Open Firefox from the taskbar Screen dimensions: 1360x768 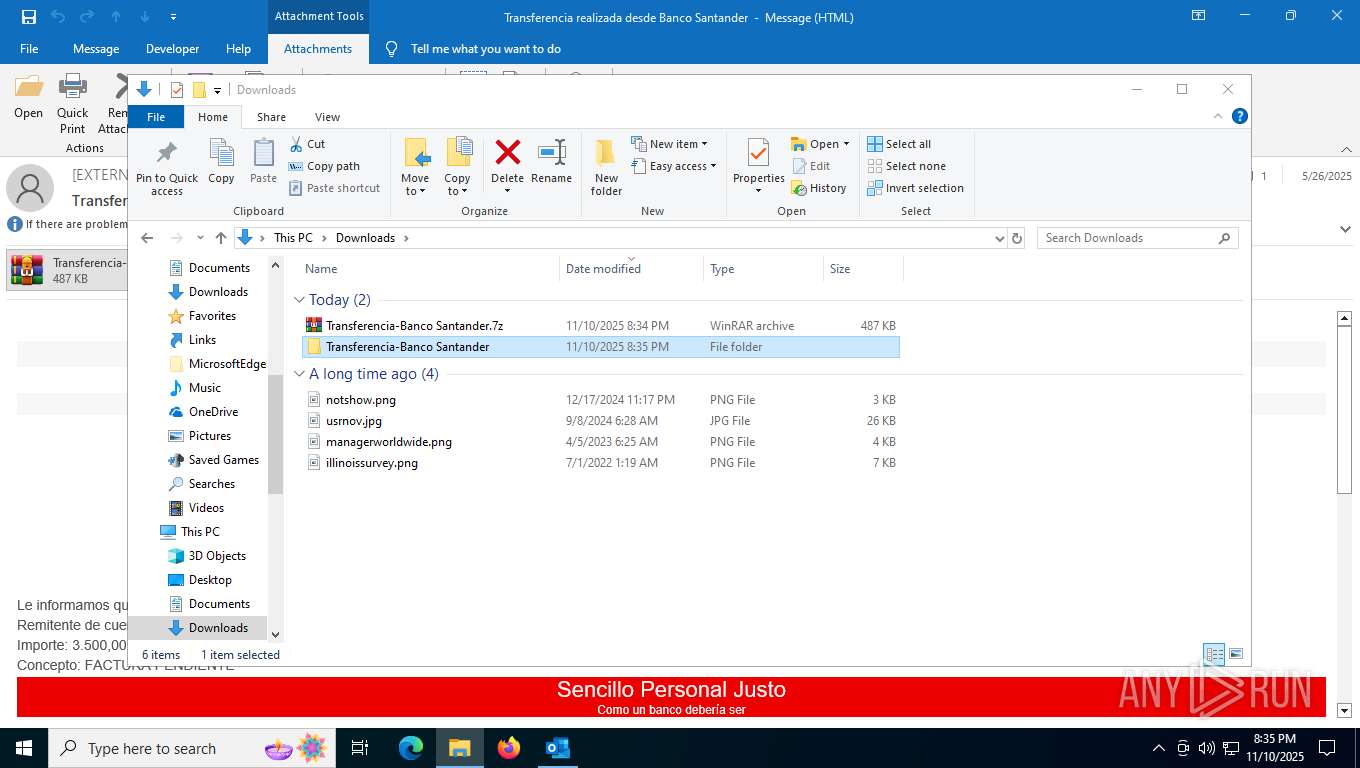[509, 748]
